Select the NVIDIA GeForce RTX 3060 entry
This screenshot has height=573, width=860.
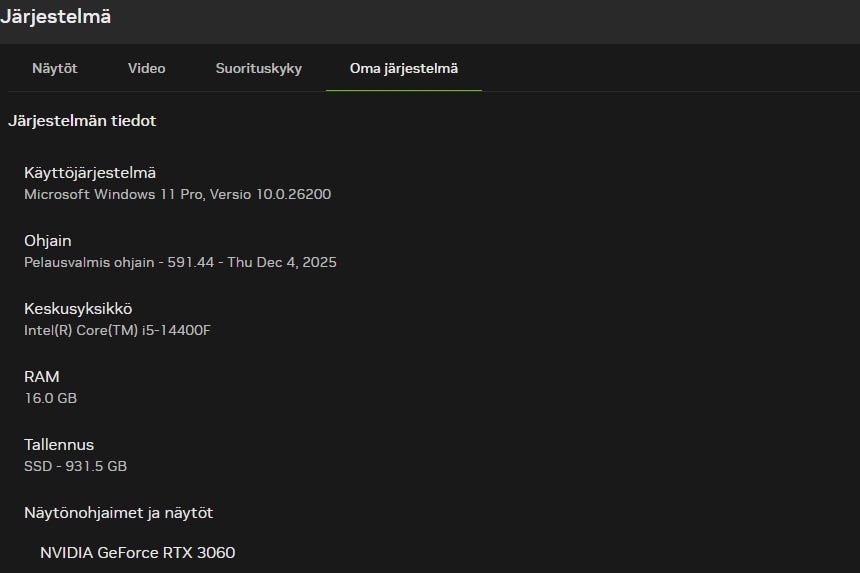pyautogui.click(x=138, y=553)
